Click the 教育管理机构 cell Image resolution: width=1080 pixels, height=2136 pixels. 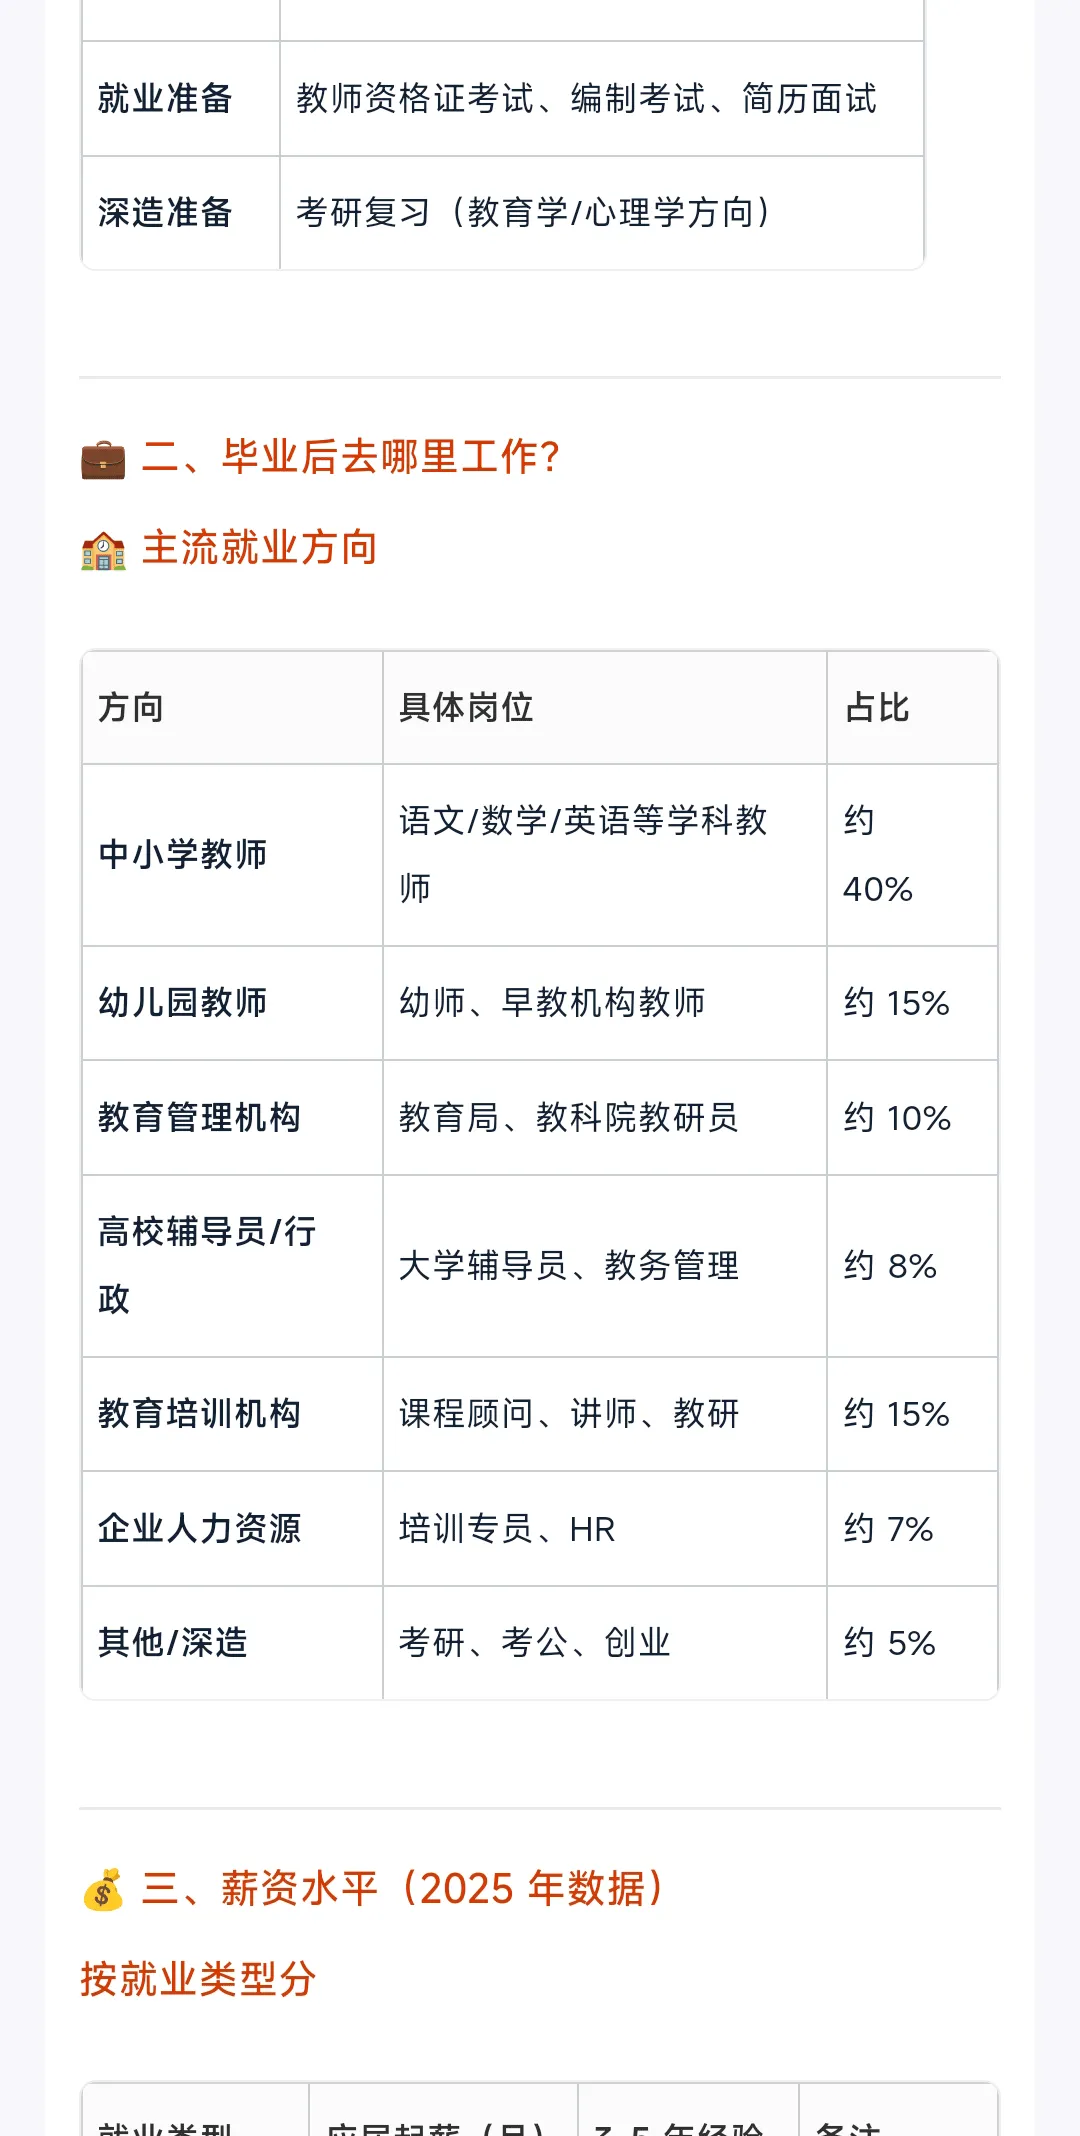[233, 1118]
